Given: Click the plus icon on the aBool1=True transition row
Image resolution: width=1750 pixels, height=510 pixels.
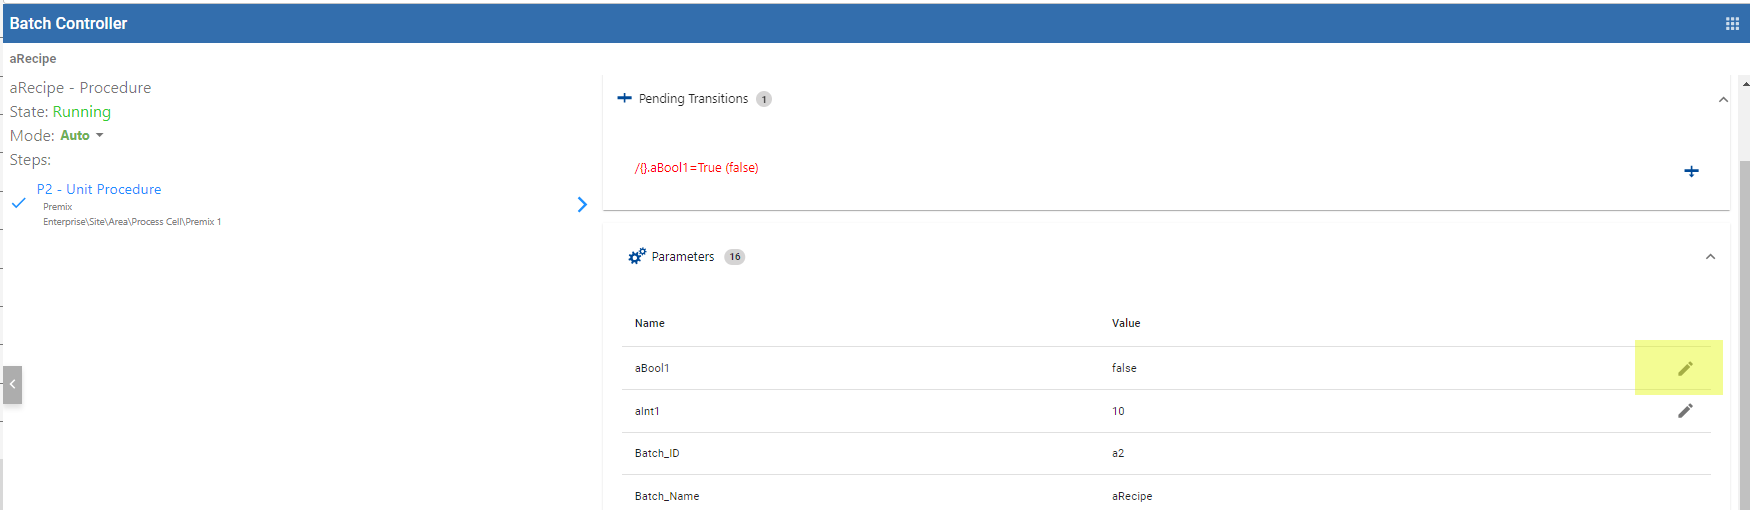Looking at the screenshot, I should pos(1691,172).
